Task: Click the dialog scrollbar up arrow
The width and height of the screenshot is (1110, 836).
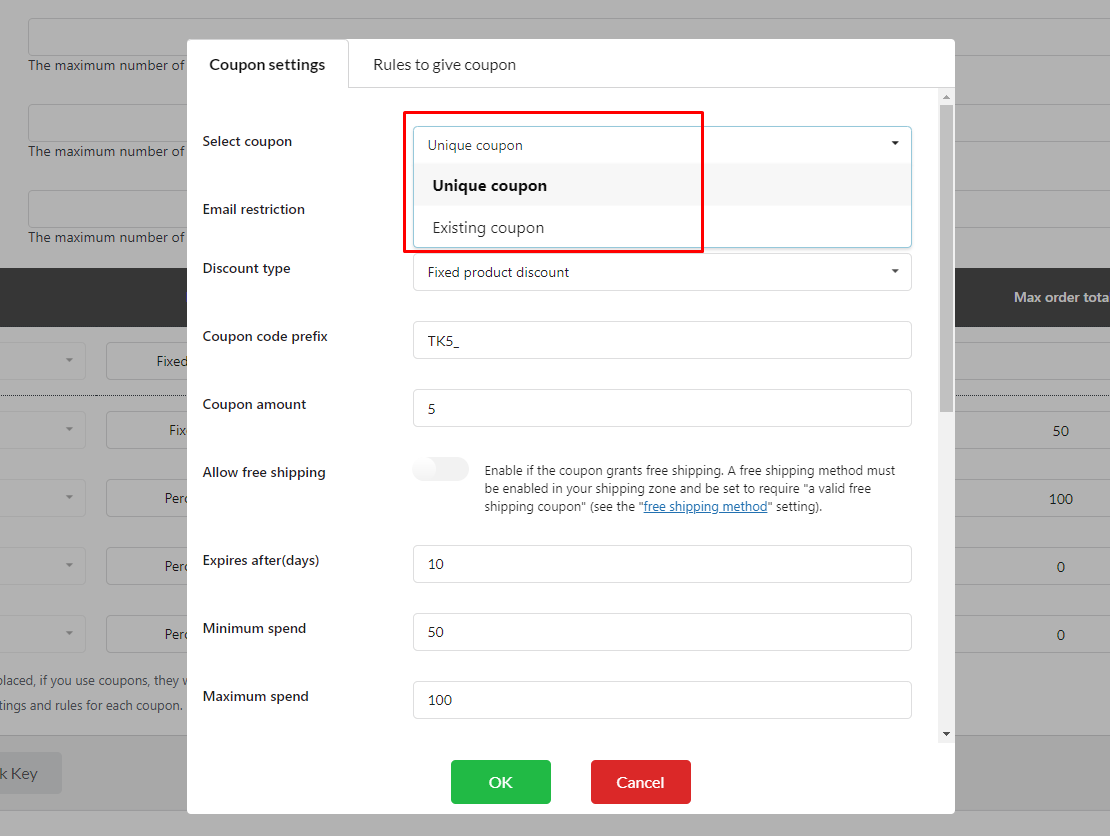Action: pyautogui.click(x=946, y=97)
